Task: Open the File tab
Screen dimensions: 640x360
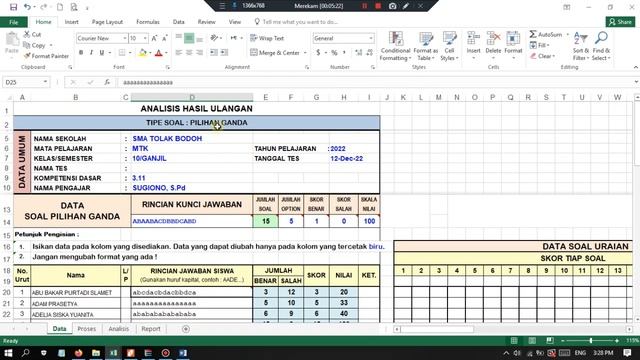Action: [13, 22]
